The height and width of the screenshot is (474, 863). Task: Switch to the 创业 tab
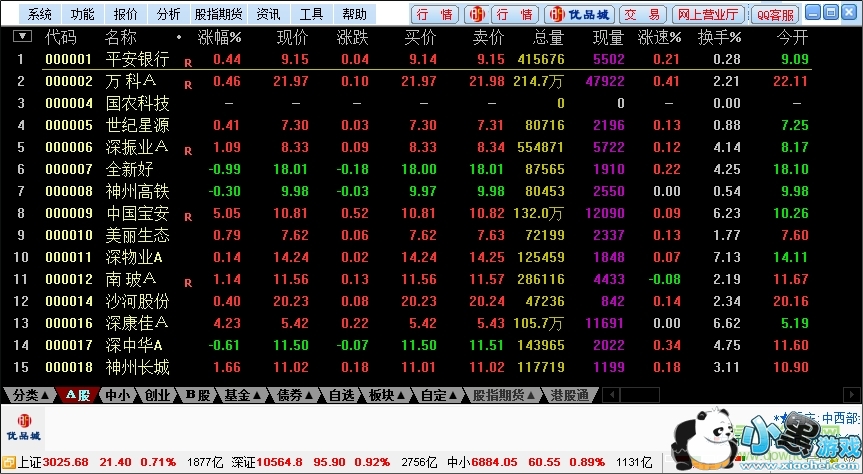pos(157,395)
